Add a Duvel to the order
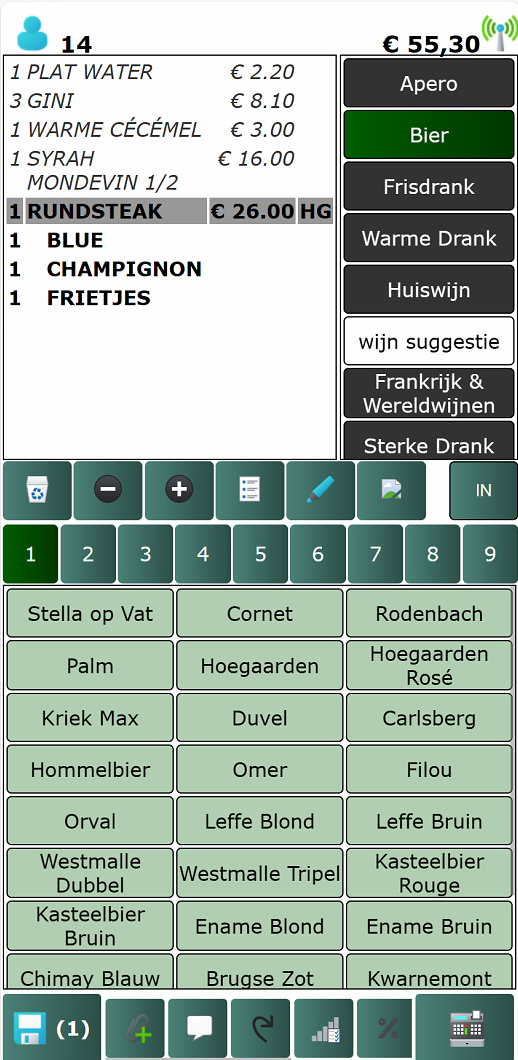The width and height of the screenshot is (518, 1060). pos(260,718)
